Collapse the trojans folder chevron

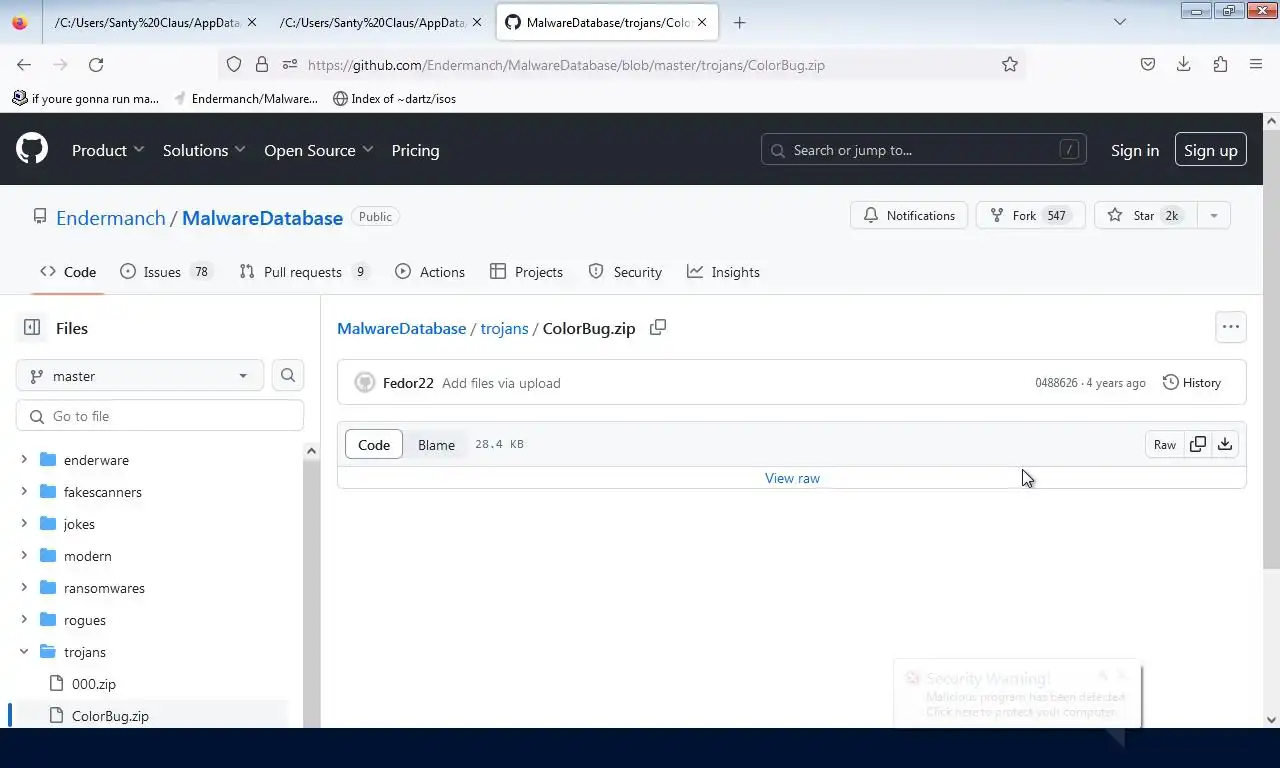tap(24, 652)
